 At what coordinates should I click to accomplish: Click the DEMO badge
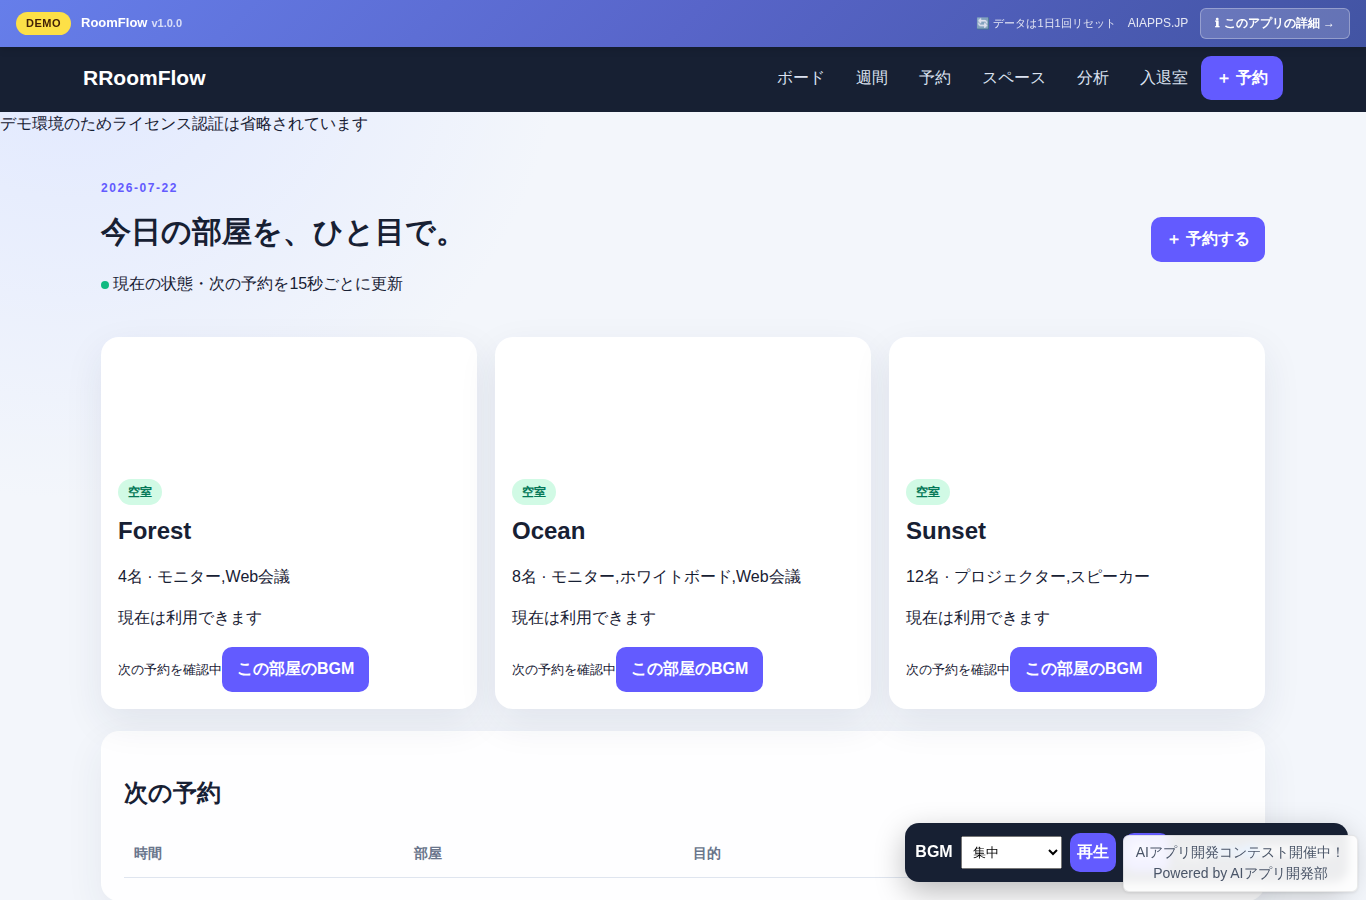pyautogui.click(x=43, y=23)
